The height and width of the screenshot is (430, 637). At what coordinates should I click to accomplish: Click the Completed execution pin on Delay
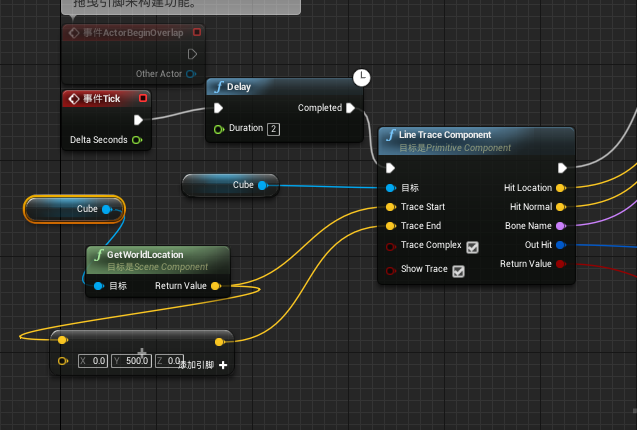pyautogui.click(x=351, y=108)
